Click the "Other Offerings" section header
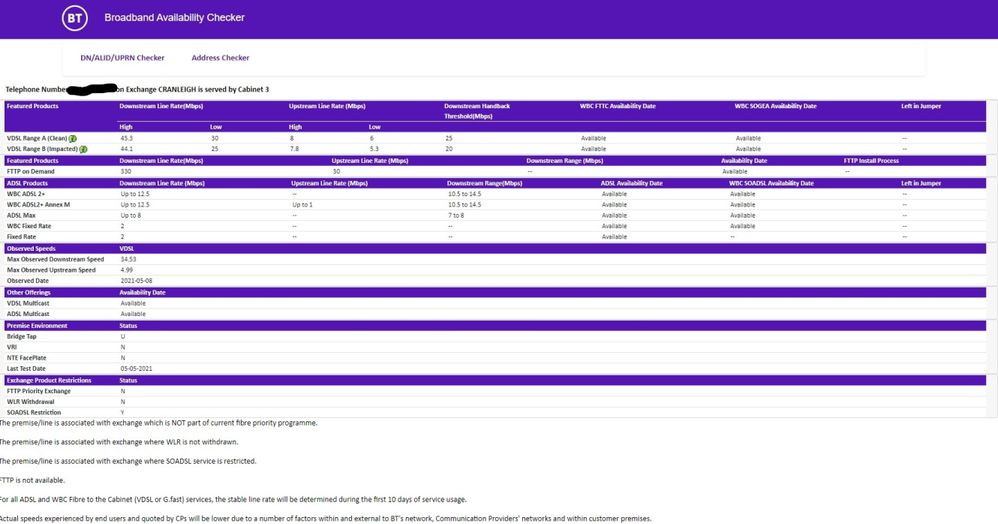 click(x=29, y=293)
